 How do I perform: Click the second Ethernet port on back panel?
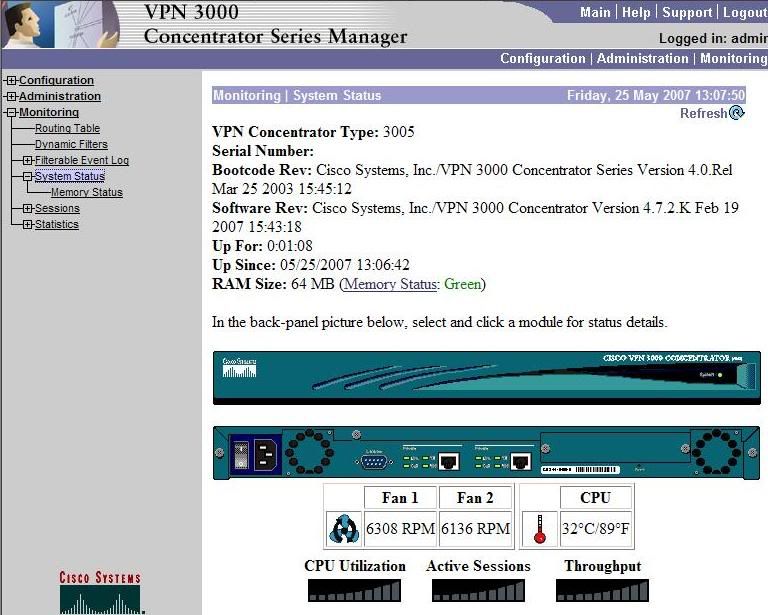pyautogui.click(x=521, y=461)
